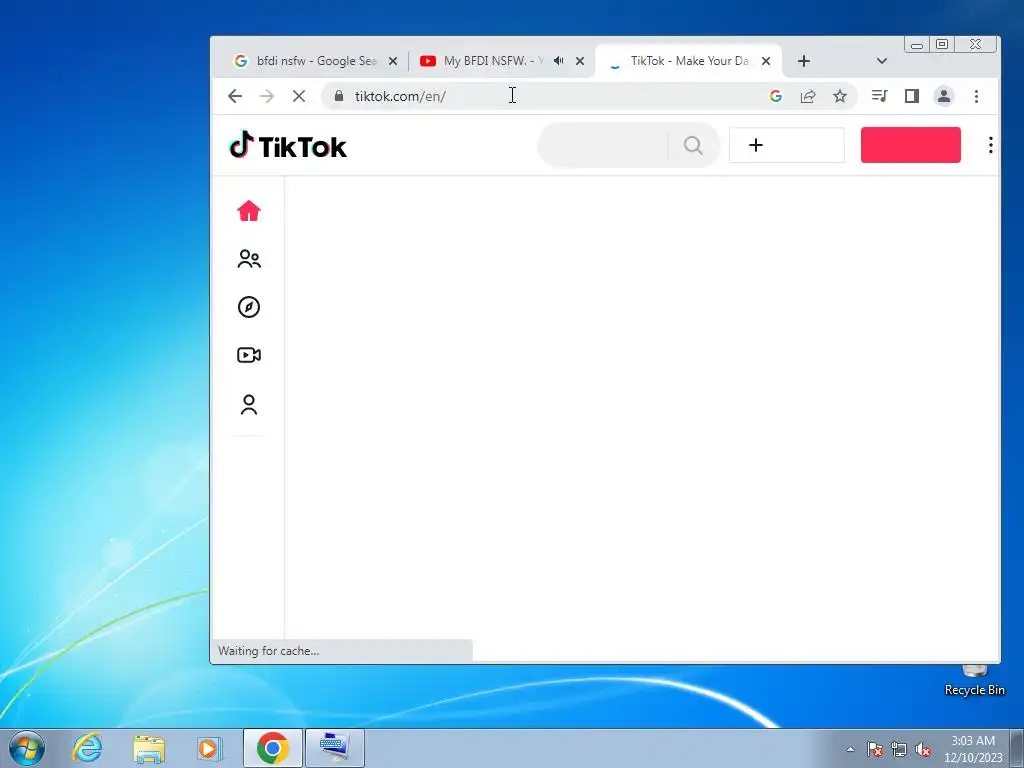Open Chrome media controls icon
The width and height of the screenshot is (1024, 768).
pyautogui.click(x=880, y=96)
